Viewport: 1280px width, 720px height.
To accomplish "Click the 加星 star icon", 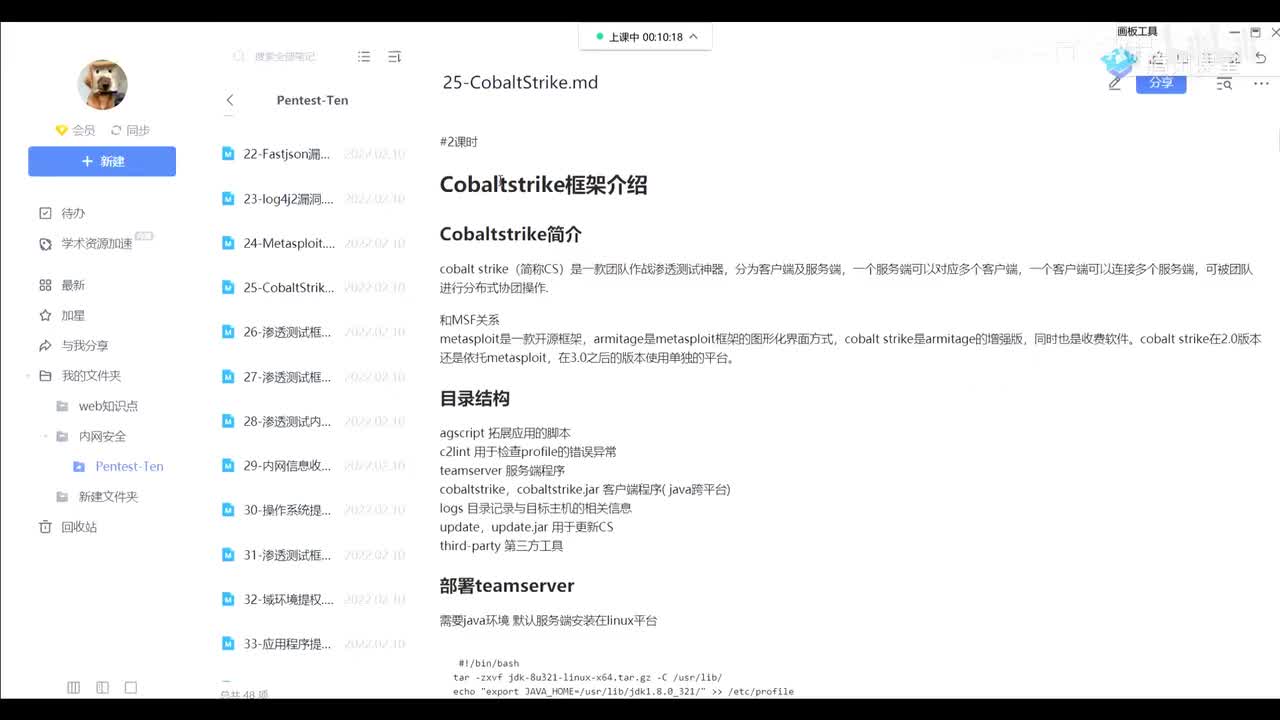I will click(45, 315).
